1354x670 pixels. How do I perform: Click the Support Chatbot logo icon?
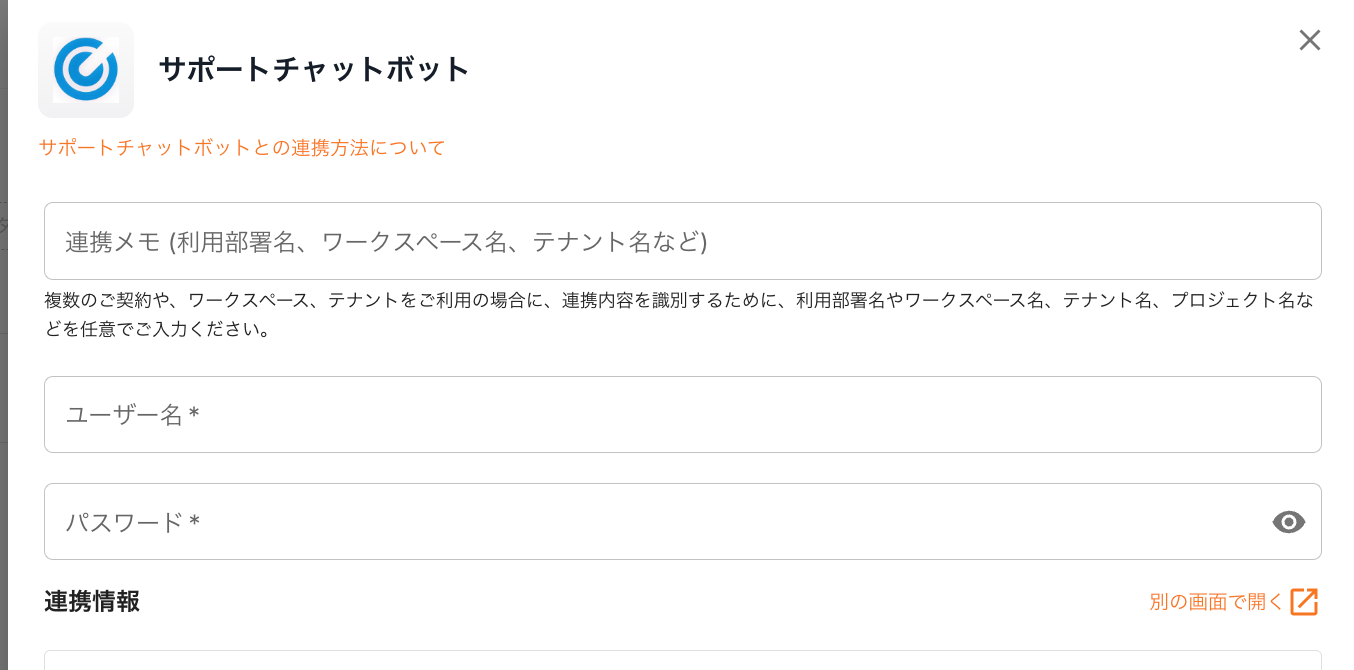point(86,70)
